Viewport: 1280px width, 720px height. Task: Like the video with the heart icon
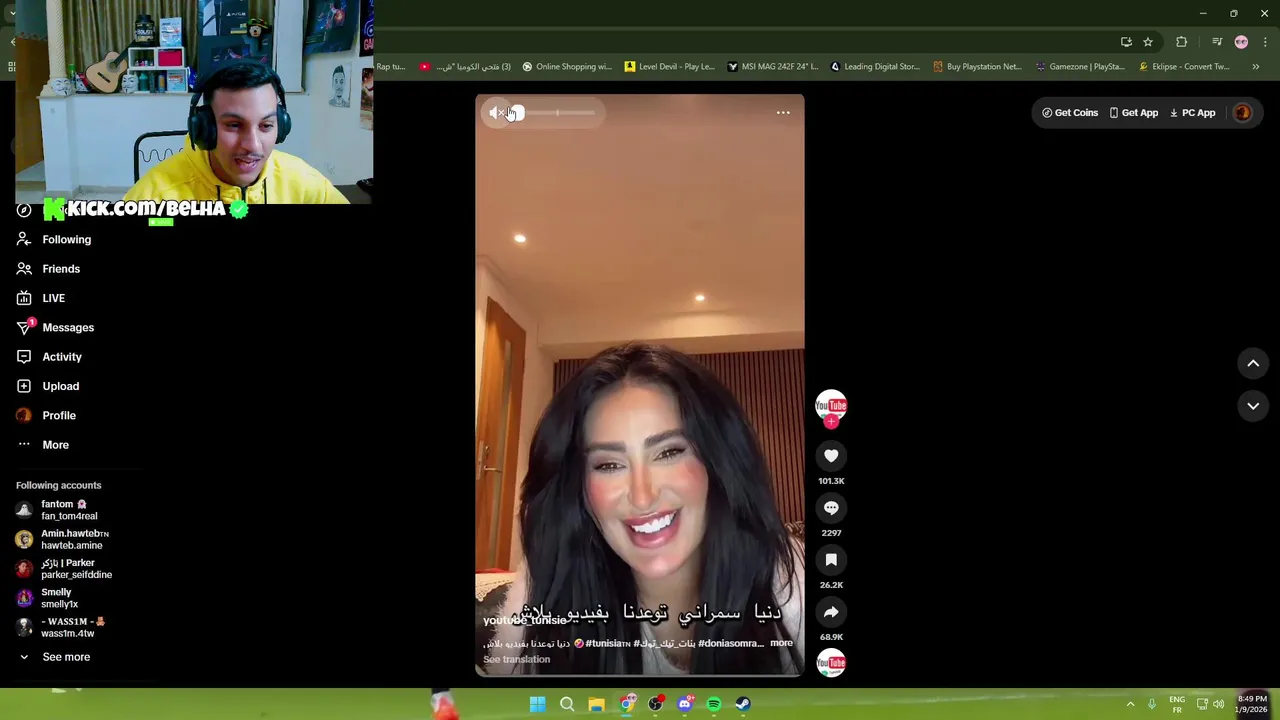[831, 456]
